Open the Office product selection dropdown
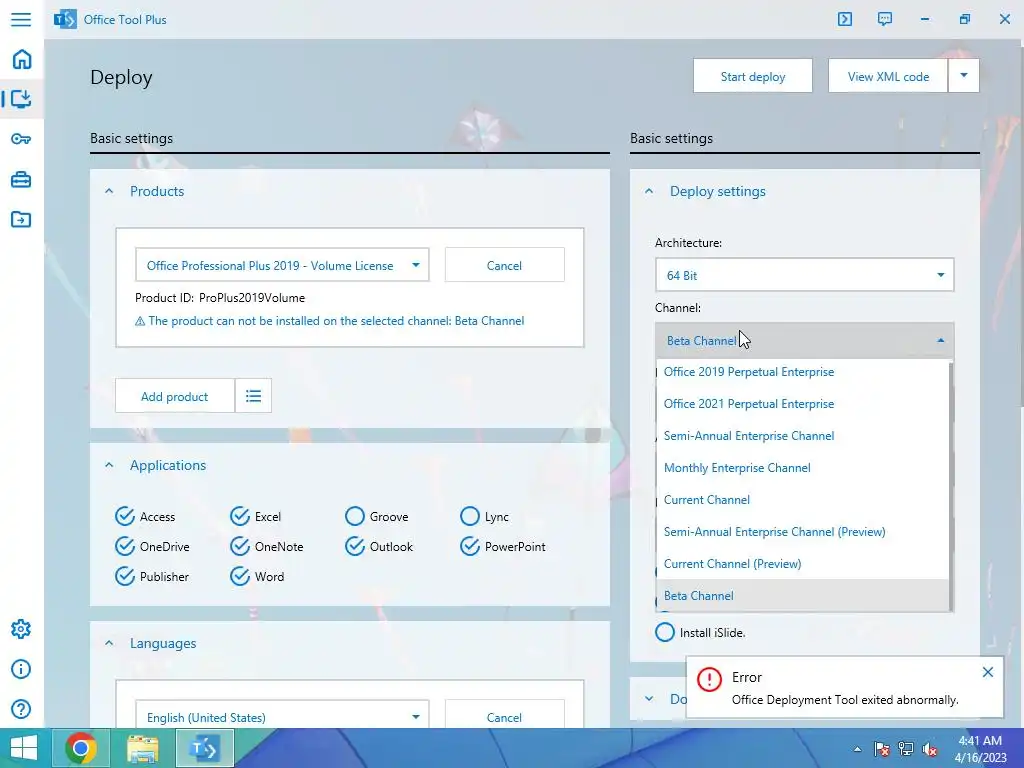Screen dimensions: 1024x768 pyautogui.click(x=282, y=265)
